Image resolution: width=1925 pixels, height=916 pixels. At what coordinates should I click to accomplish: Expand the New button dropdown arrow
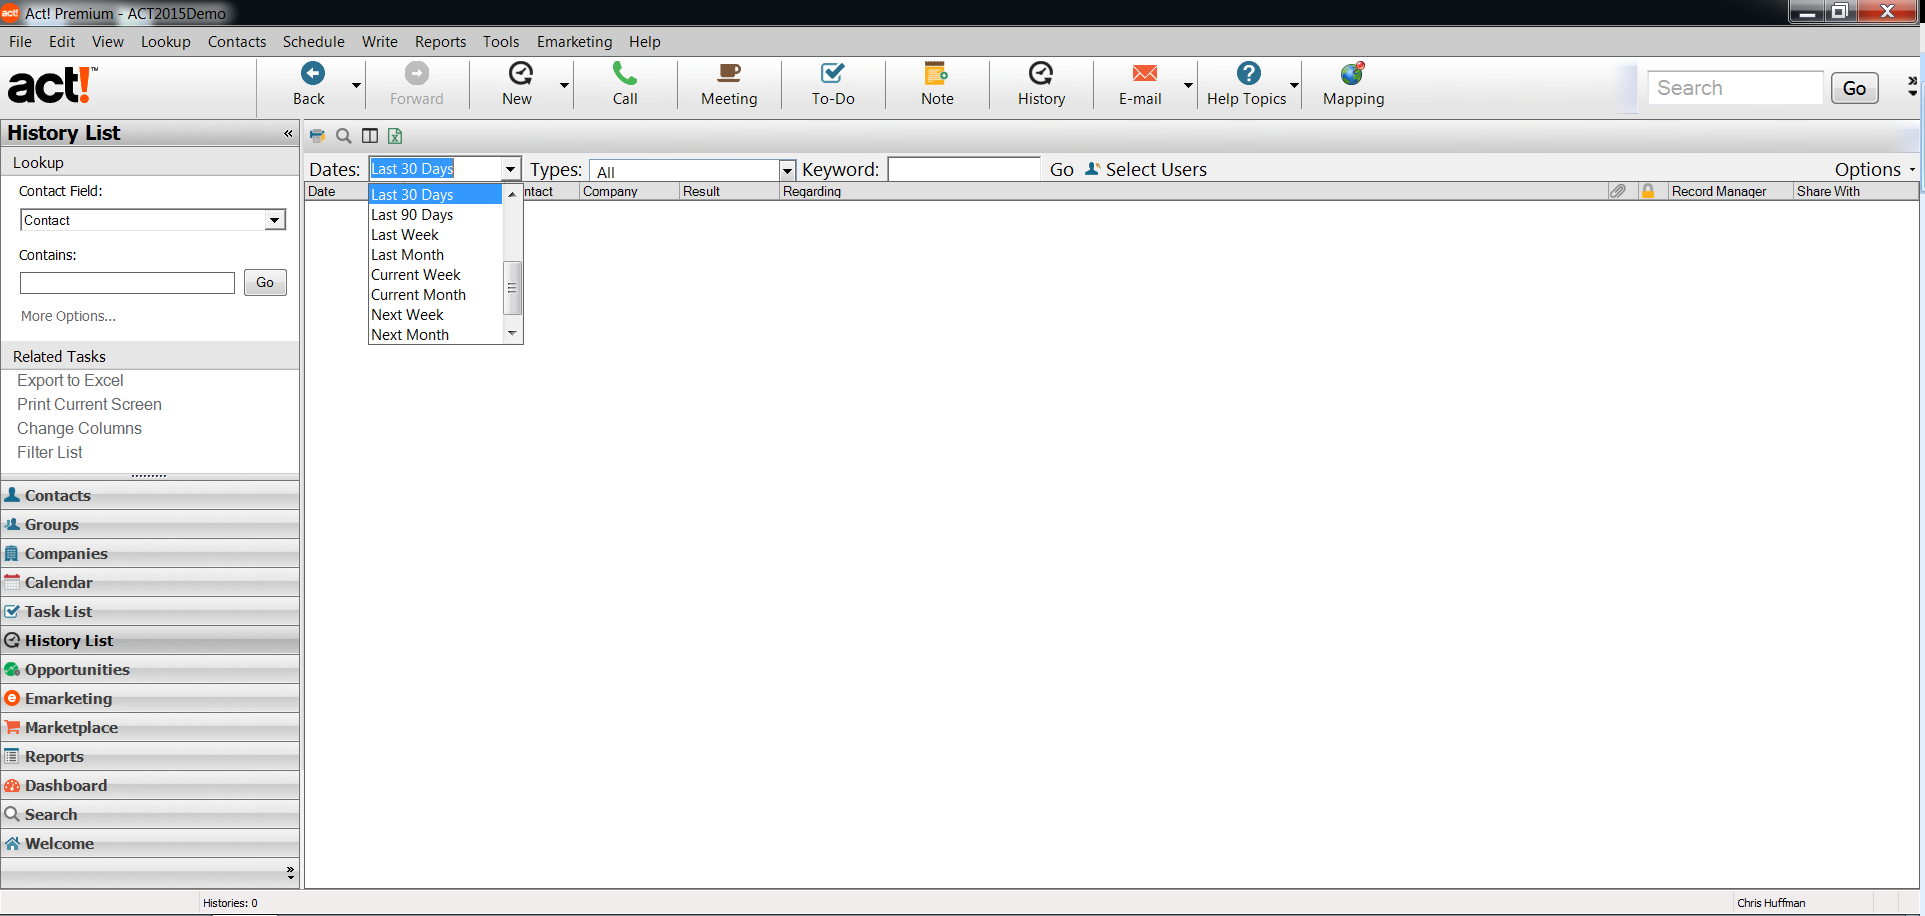point(564,86)
